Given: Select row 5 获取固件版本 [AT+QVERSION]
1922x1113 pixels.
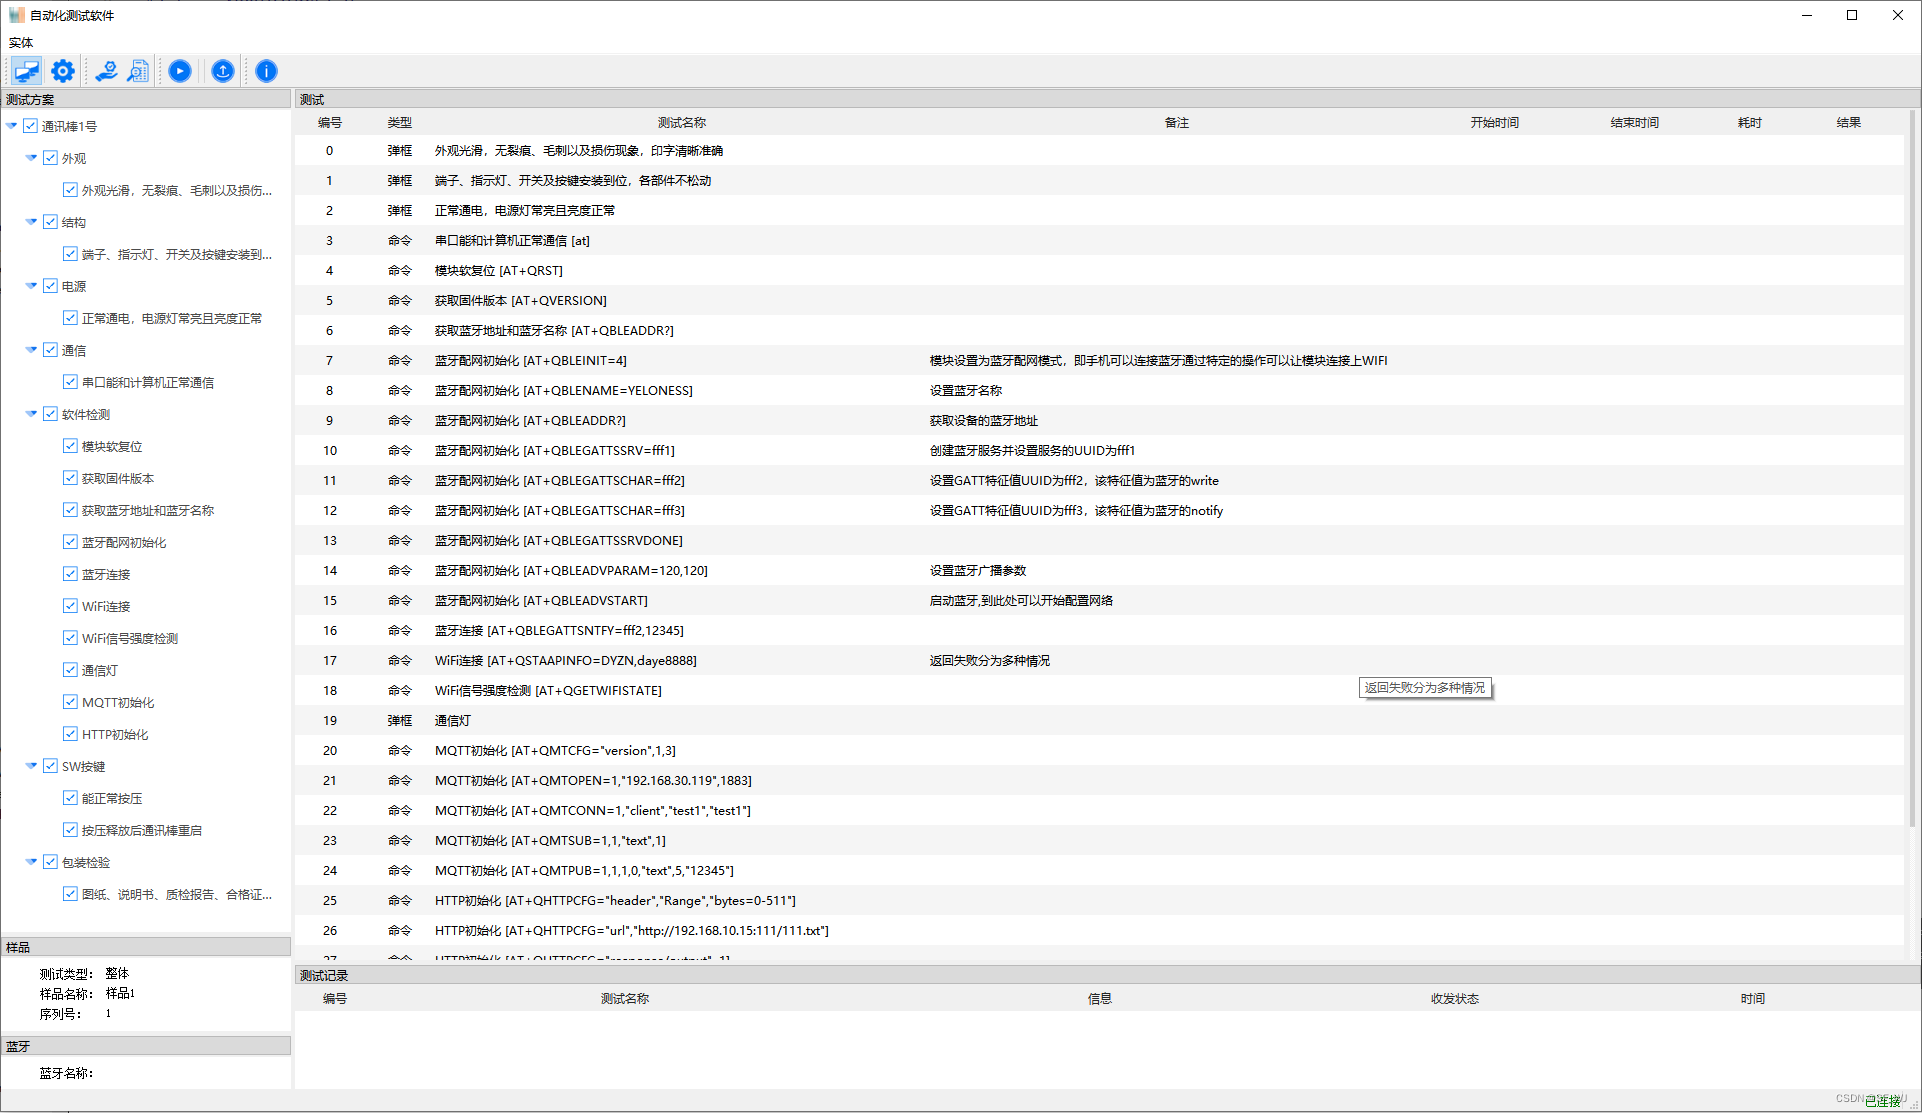Looking at the screenshot, I should pyautogui.click(x=1100, y=300).
